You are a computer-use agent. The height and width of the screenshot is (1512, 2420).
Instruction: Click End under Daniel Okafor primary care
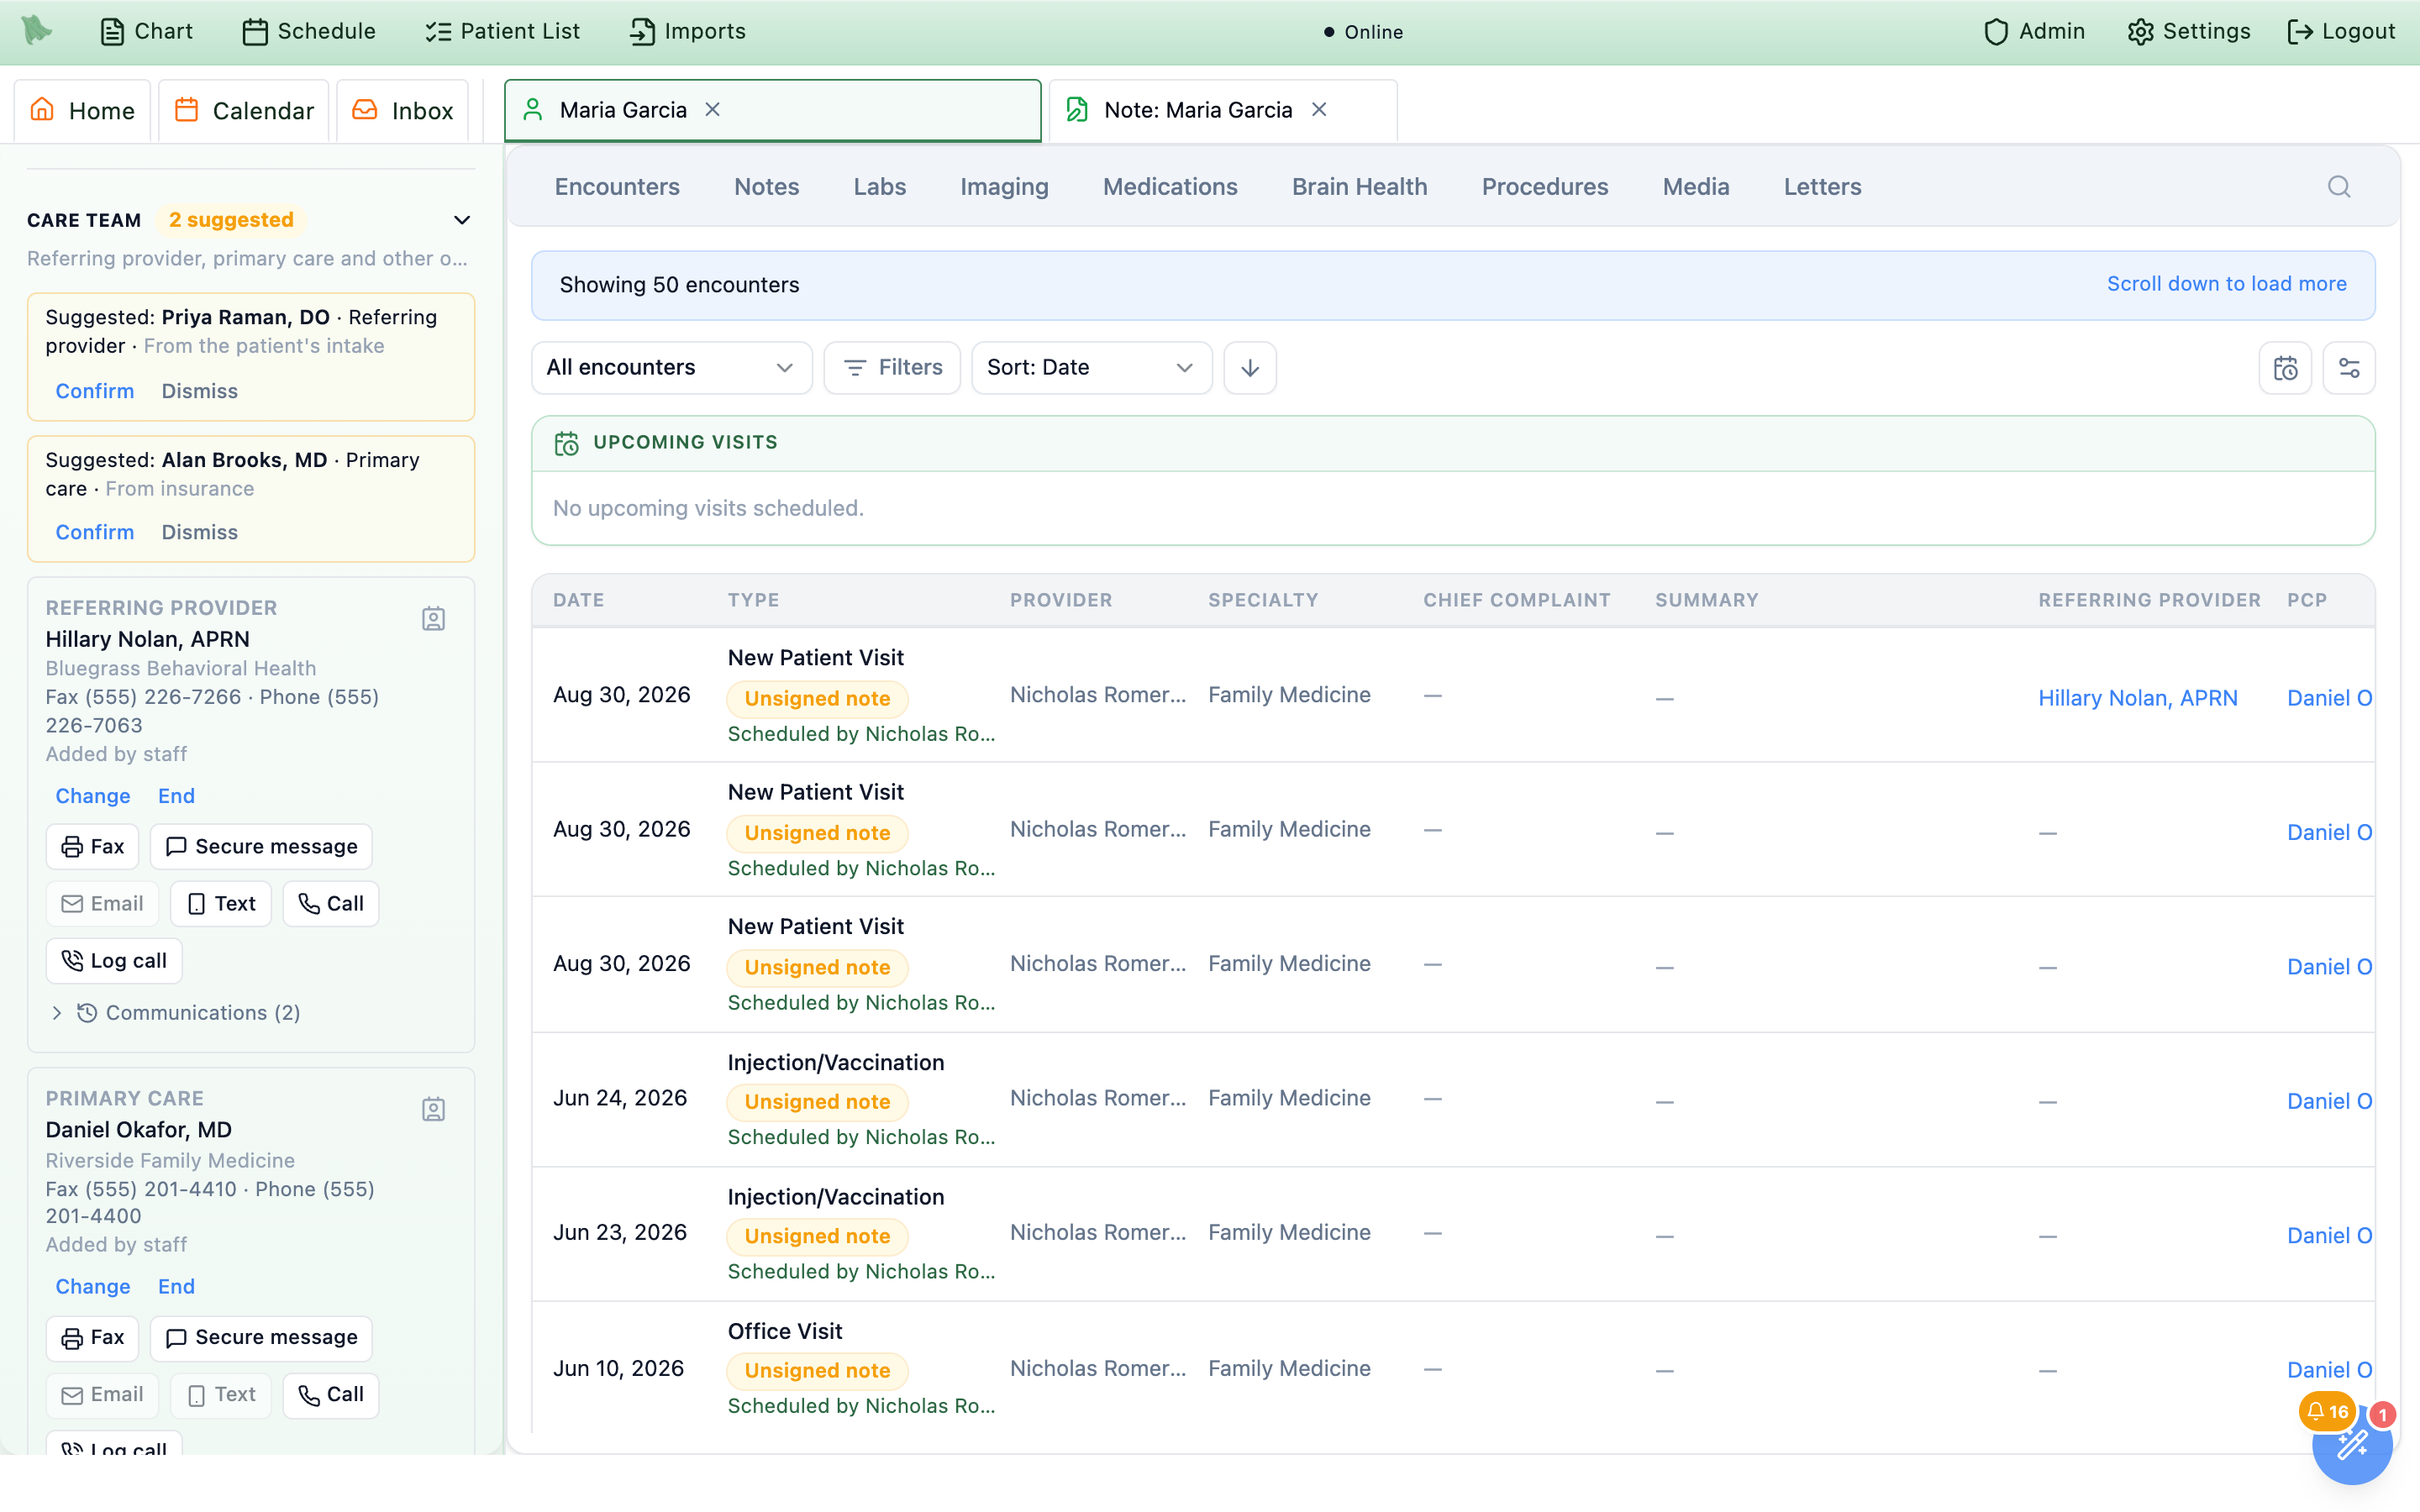coord(176,1286)
